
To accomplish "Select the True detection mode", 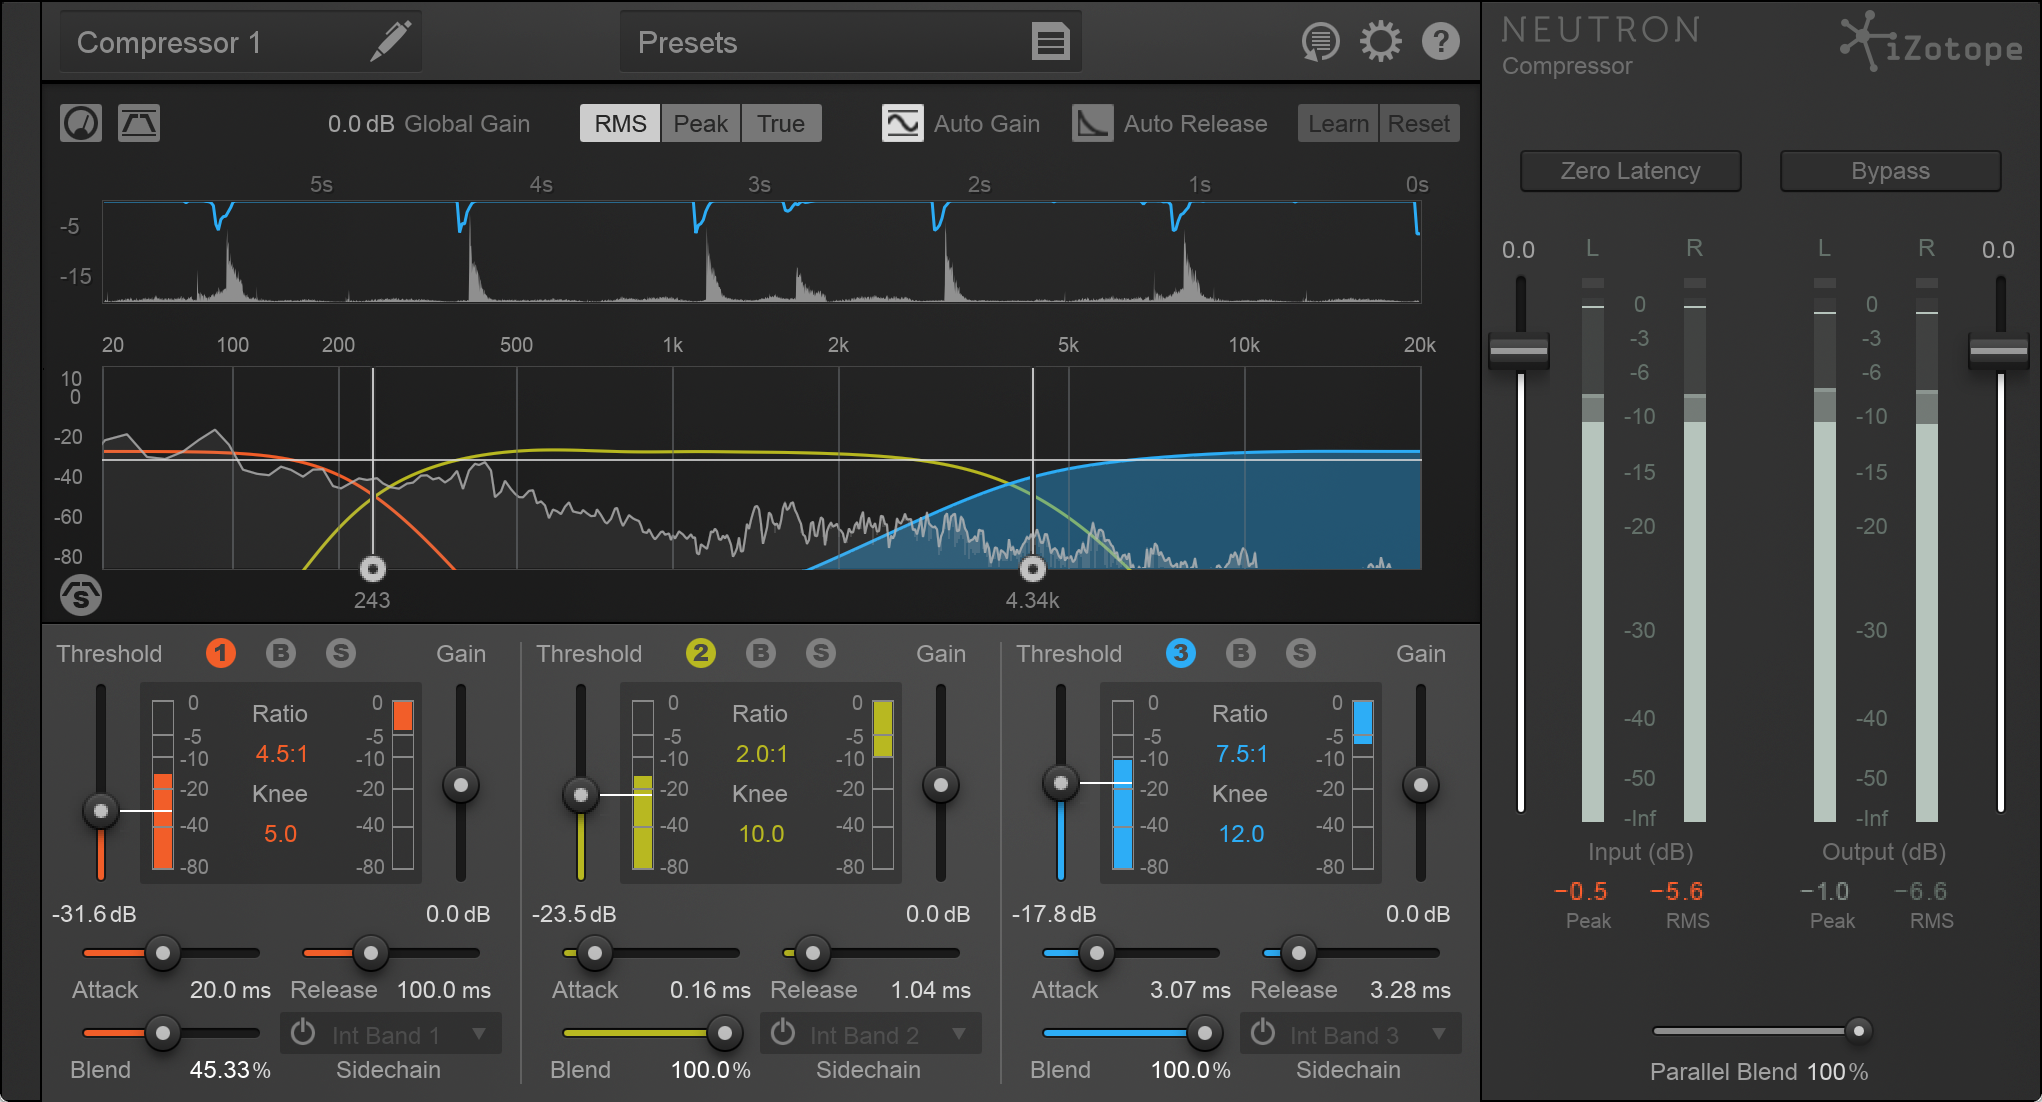I will [x=781, y=123].
